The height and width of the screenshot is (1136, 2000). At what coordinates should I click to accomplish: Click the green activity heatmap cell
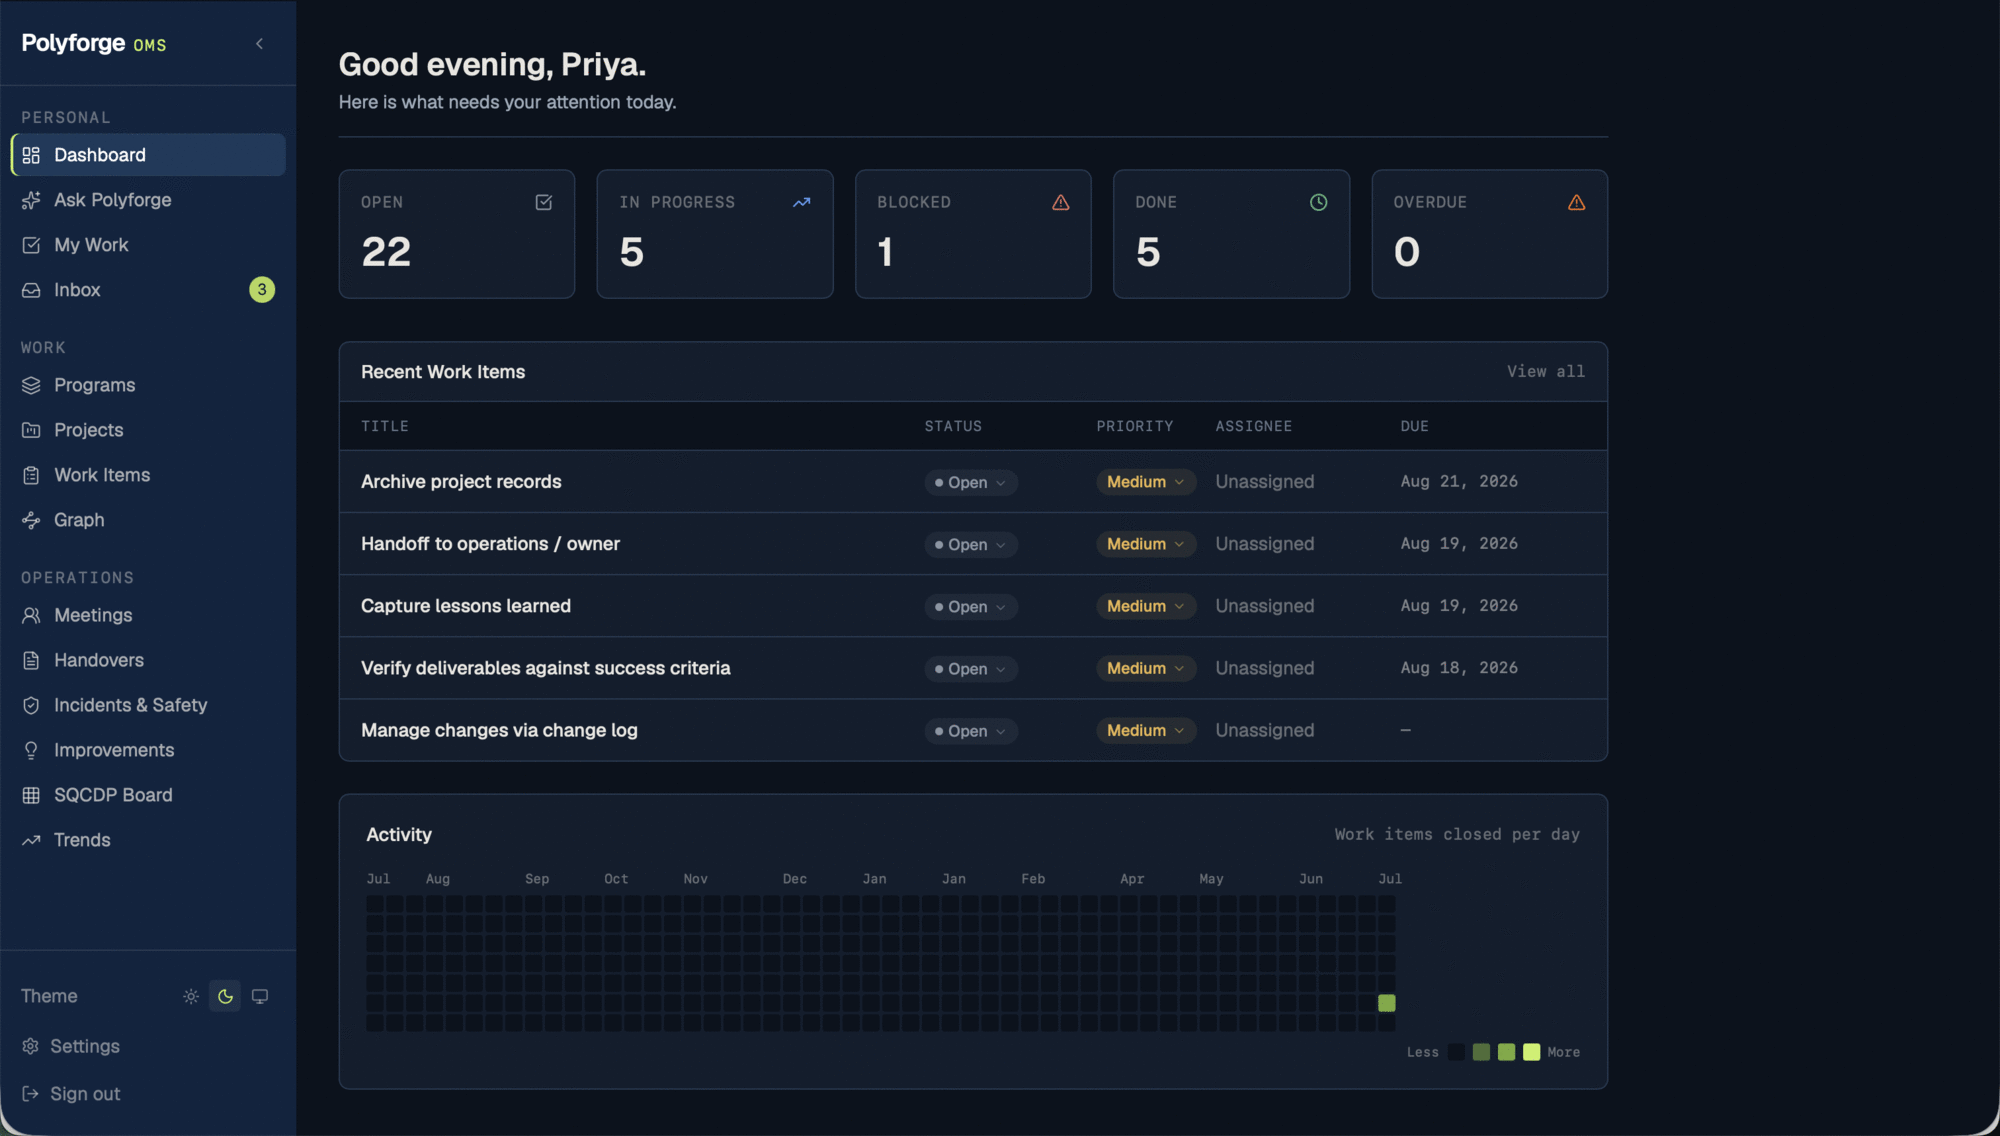(x=1387, y=1003)
